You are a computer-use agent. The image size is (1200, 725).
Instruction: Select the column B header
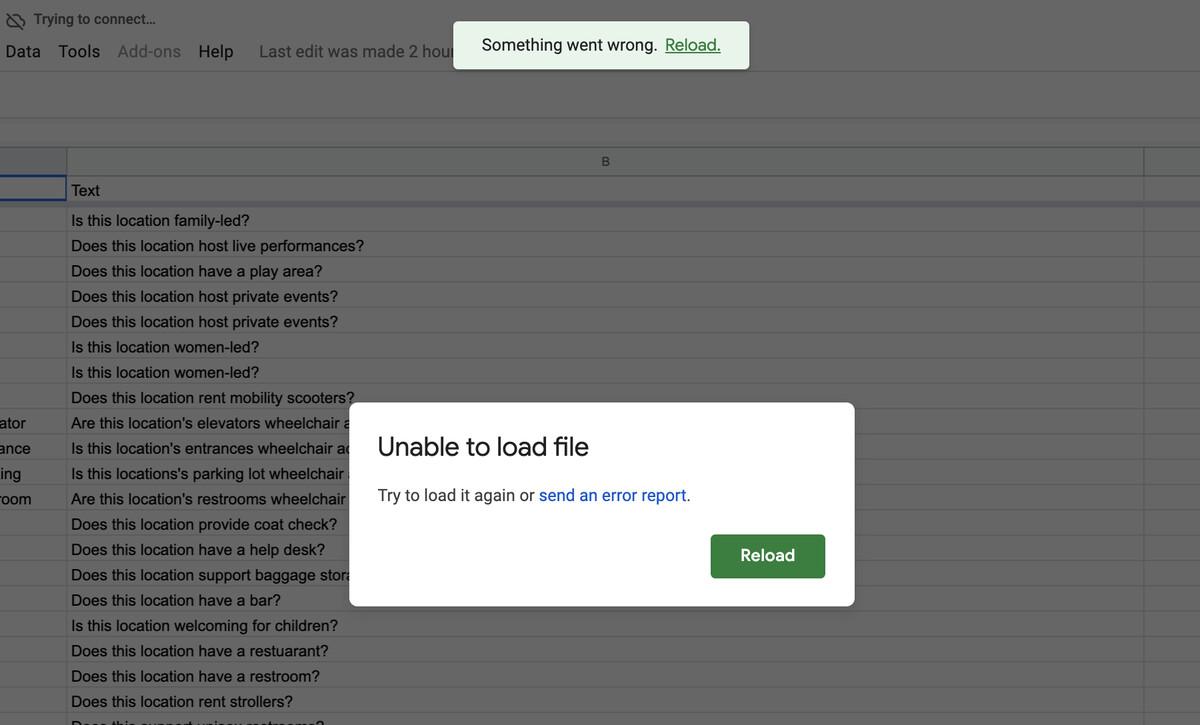coord(605,161)
